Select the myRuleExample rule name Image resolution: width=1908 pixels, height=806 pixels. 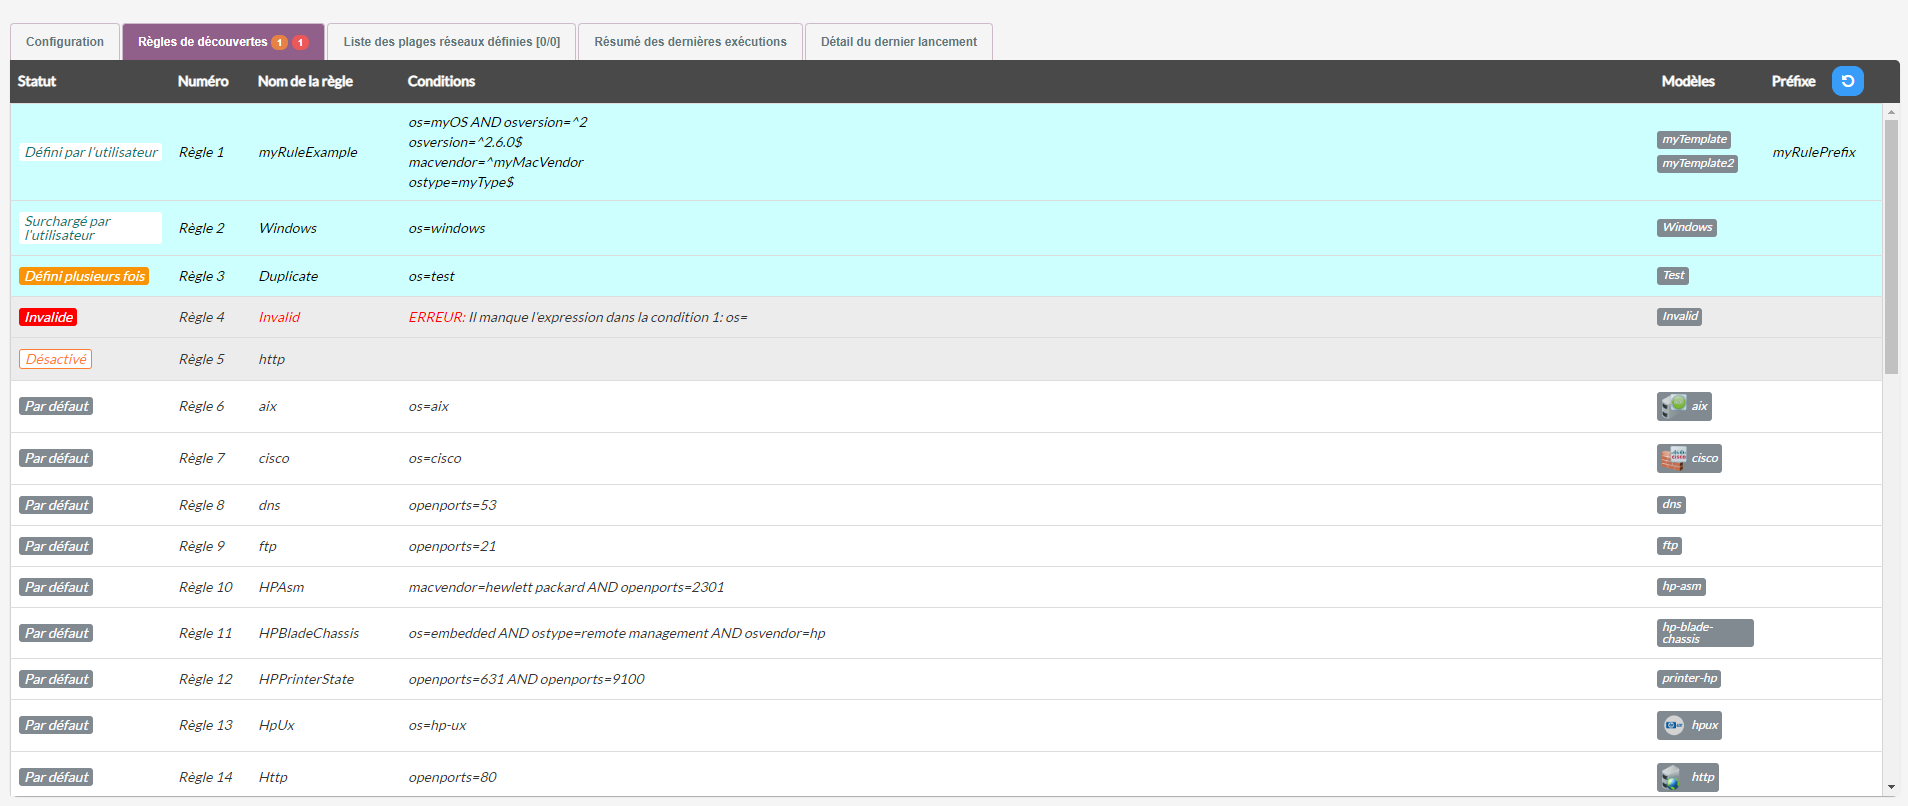tap(308, 152)
